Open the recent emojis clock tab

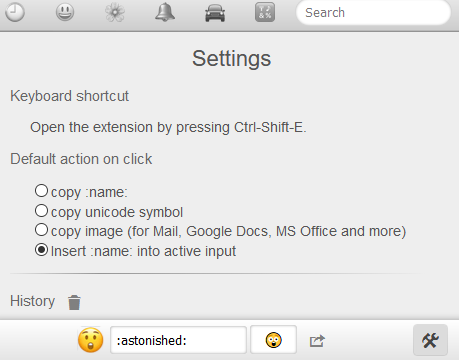tap(15, 12)
